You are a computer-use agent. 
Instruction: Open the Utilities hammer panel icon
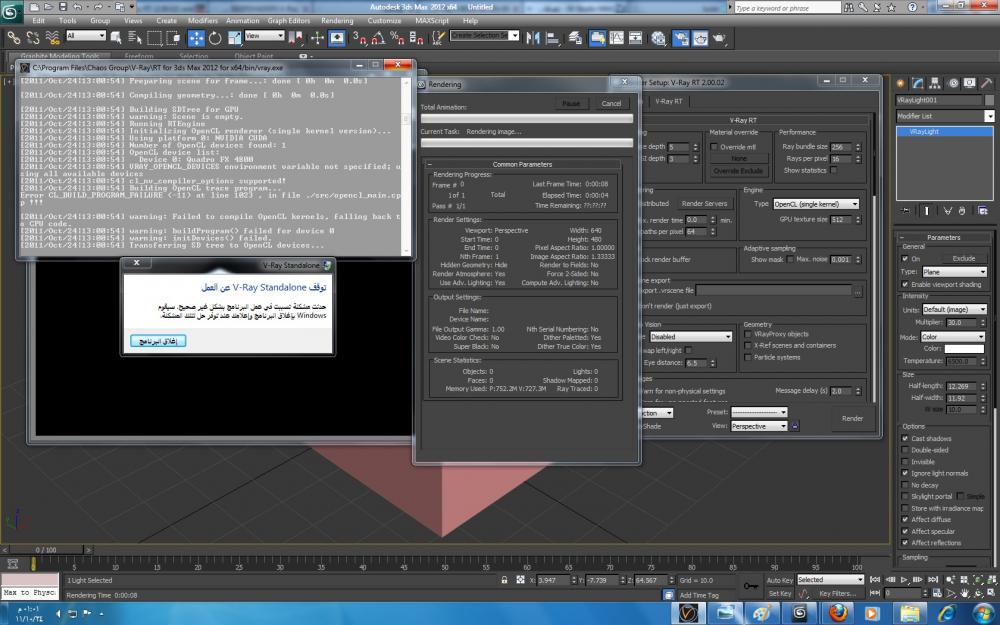point(987,83)
